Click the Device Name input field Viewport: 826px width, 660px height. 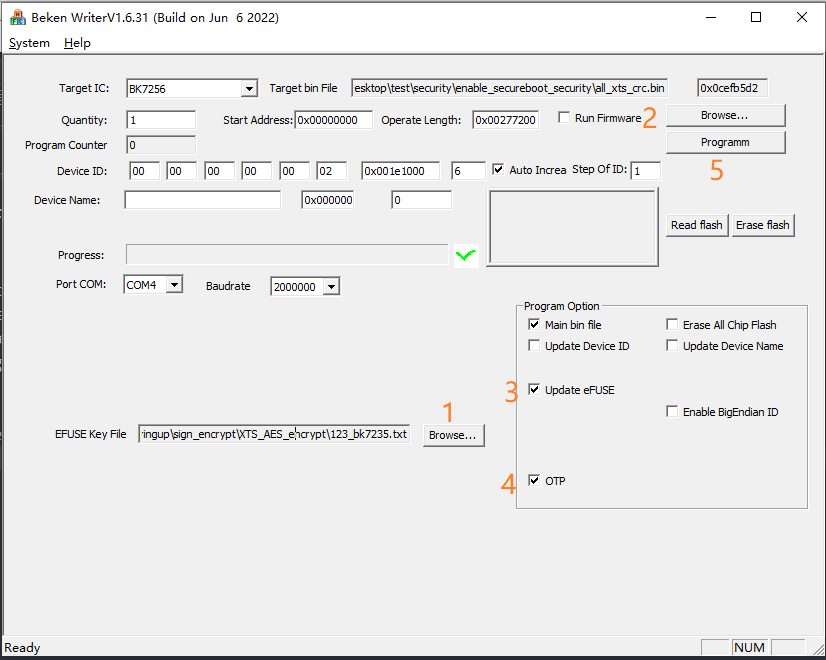[203, 200]
